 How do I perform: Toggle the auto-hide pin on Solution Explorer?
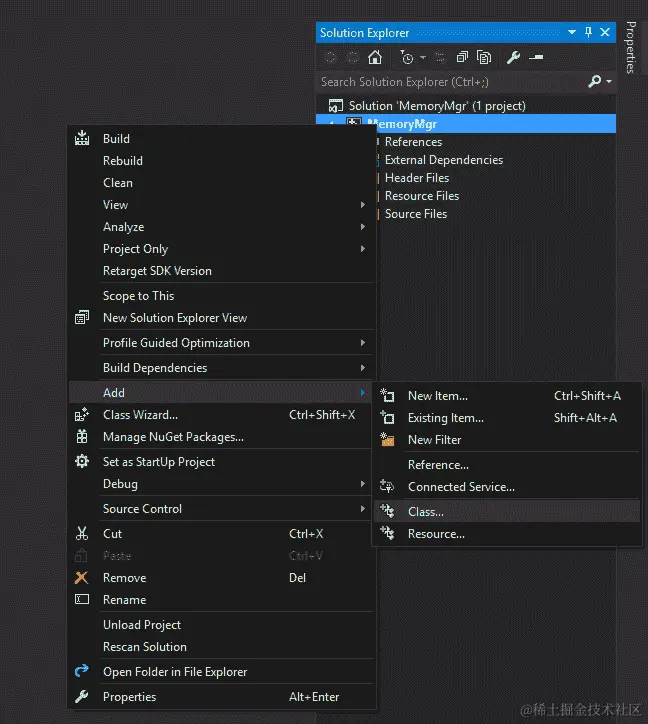point(588,32)
